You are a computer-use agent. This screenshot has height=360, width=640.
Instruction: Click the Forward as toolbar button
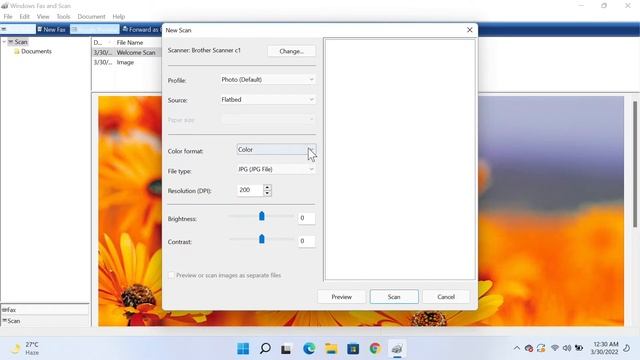coord(141,29)
